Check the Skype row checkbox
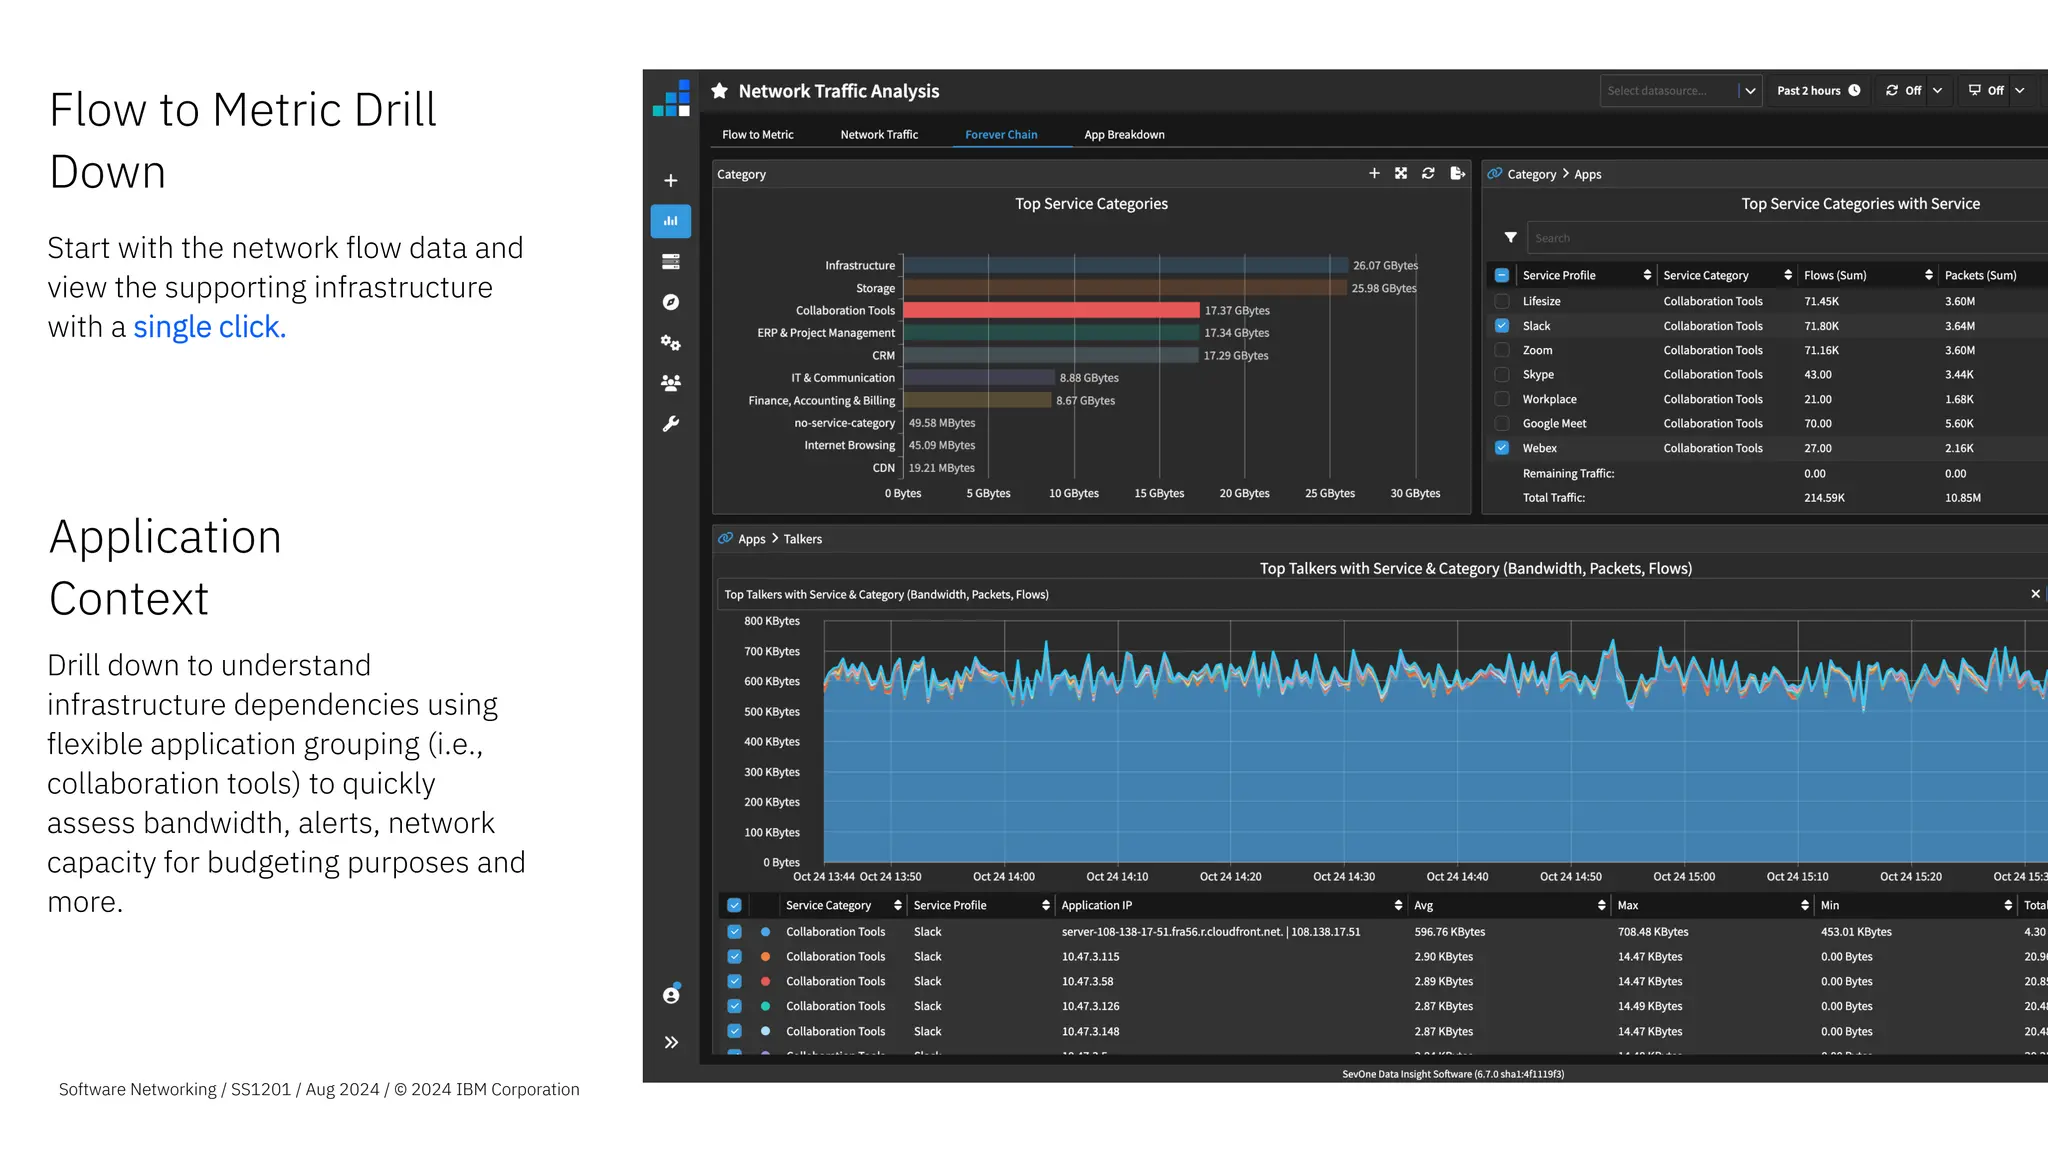2048x1152 pixels. (1502, 374)
